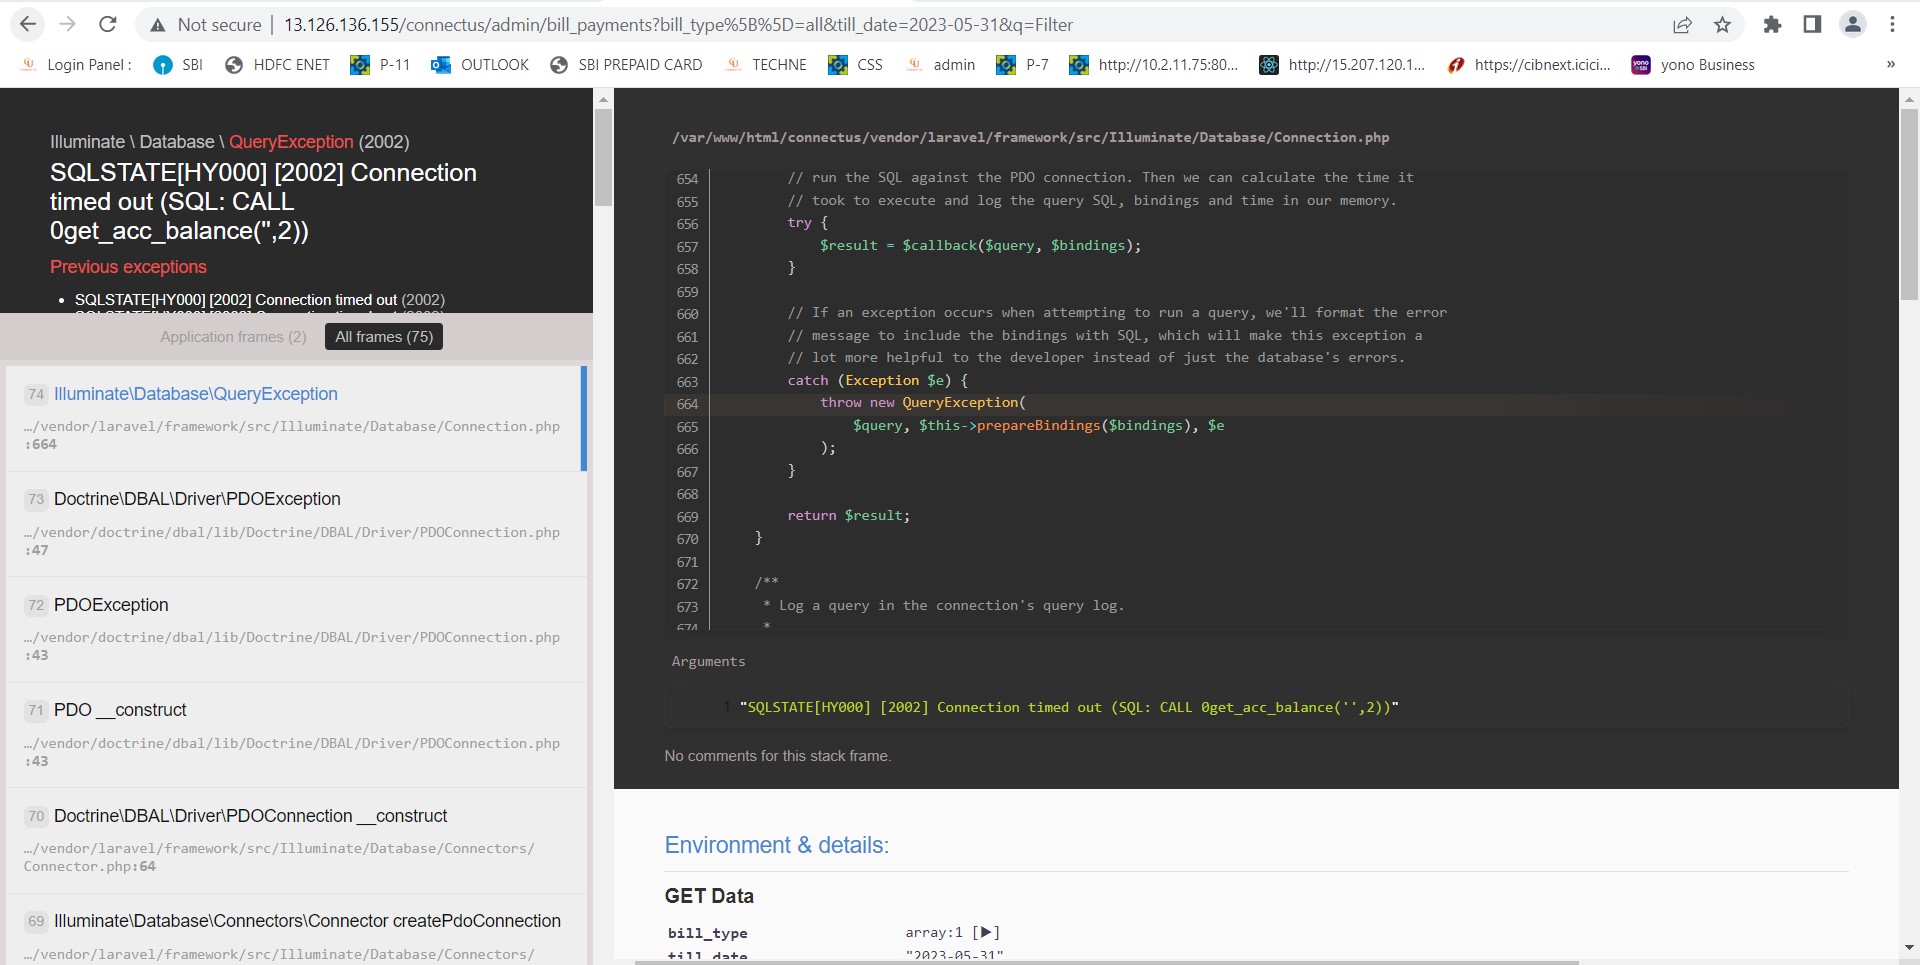1920x965 pixels.
Task: Open the SBI bookmark
Action: (178, 65)
